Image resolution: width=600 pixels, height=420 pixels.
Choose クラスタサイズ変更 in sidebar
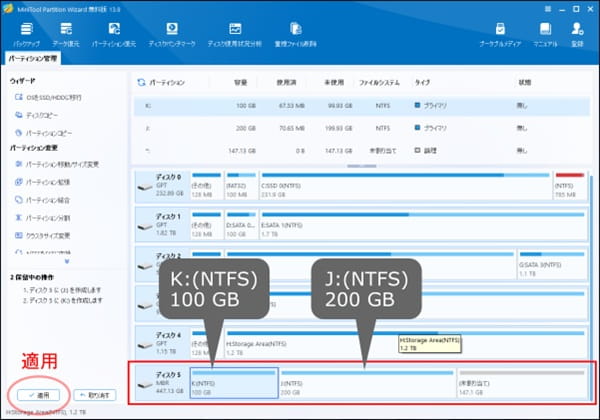point(42,235)
